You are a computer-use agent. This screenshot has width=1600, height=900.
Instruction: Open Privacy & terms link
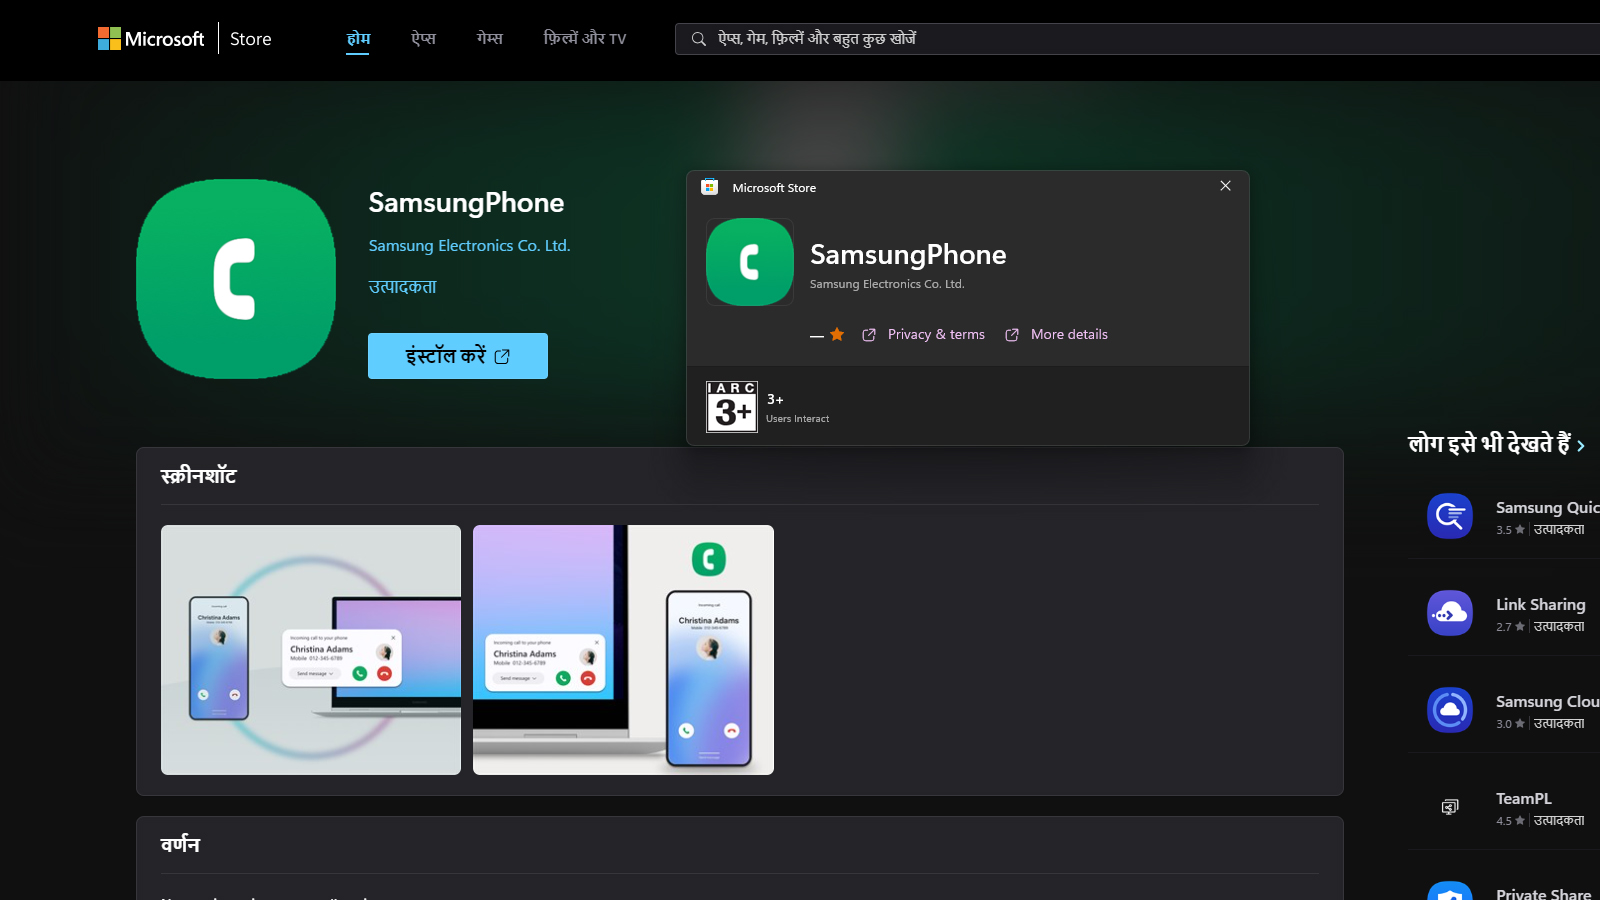tap(936, 335)
